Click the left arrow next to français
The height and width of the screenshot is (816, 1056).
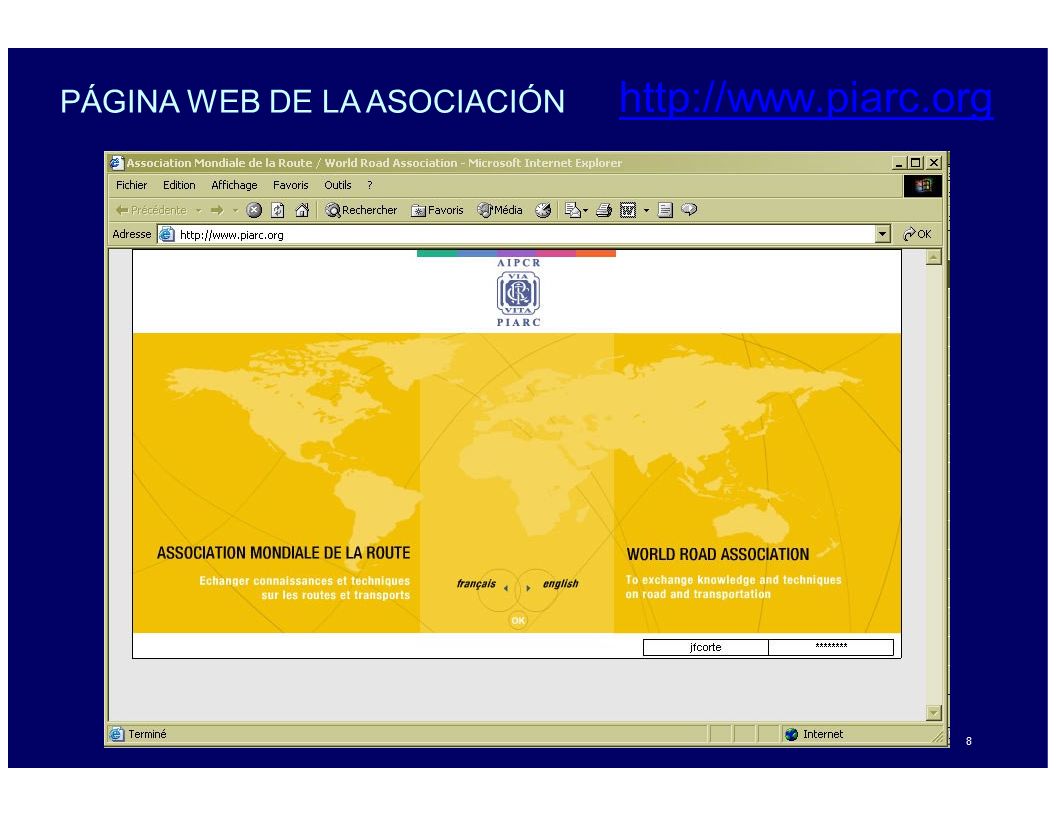[506, 588]
